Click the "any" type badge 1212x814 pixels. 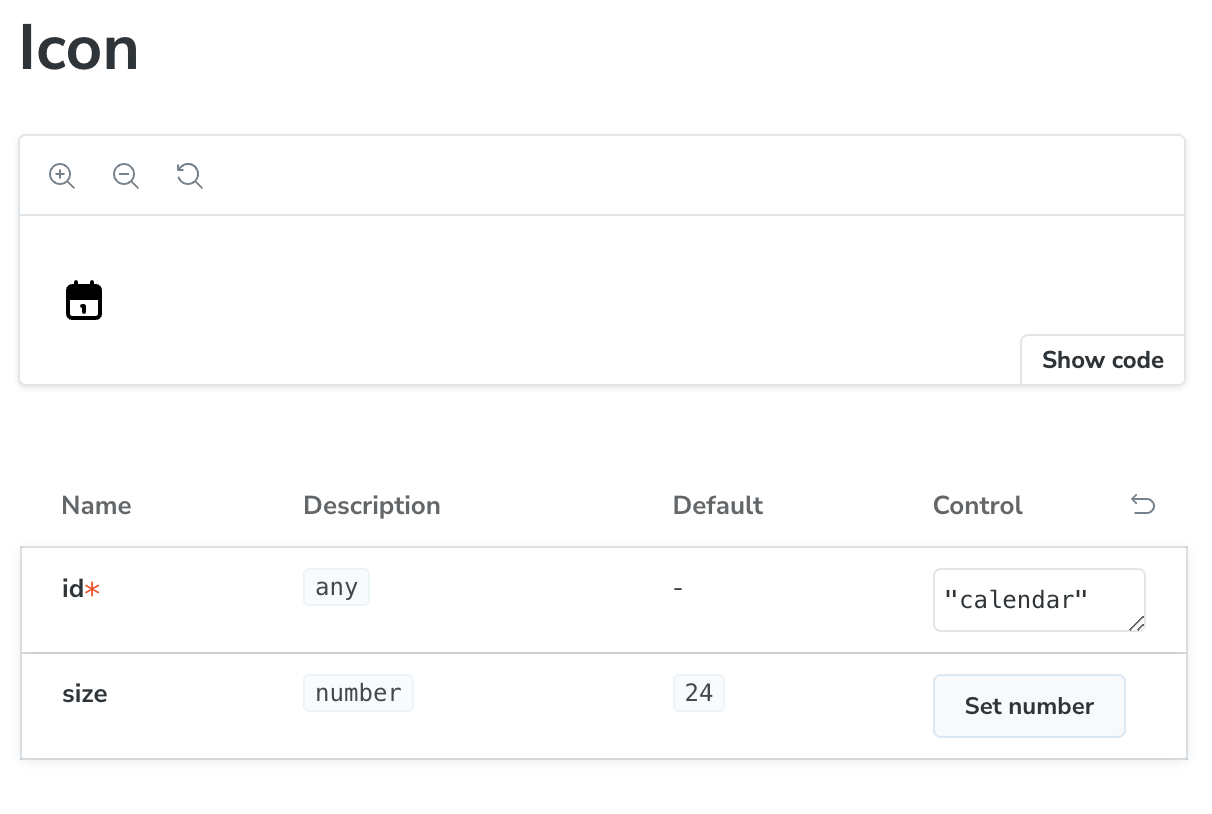point(336,588)
